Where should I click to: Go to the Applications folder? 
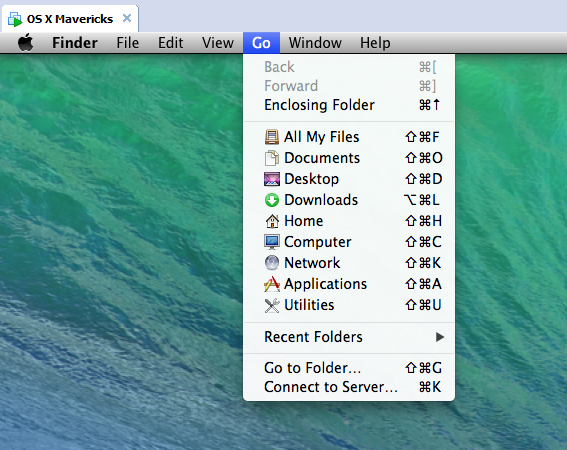349,284
